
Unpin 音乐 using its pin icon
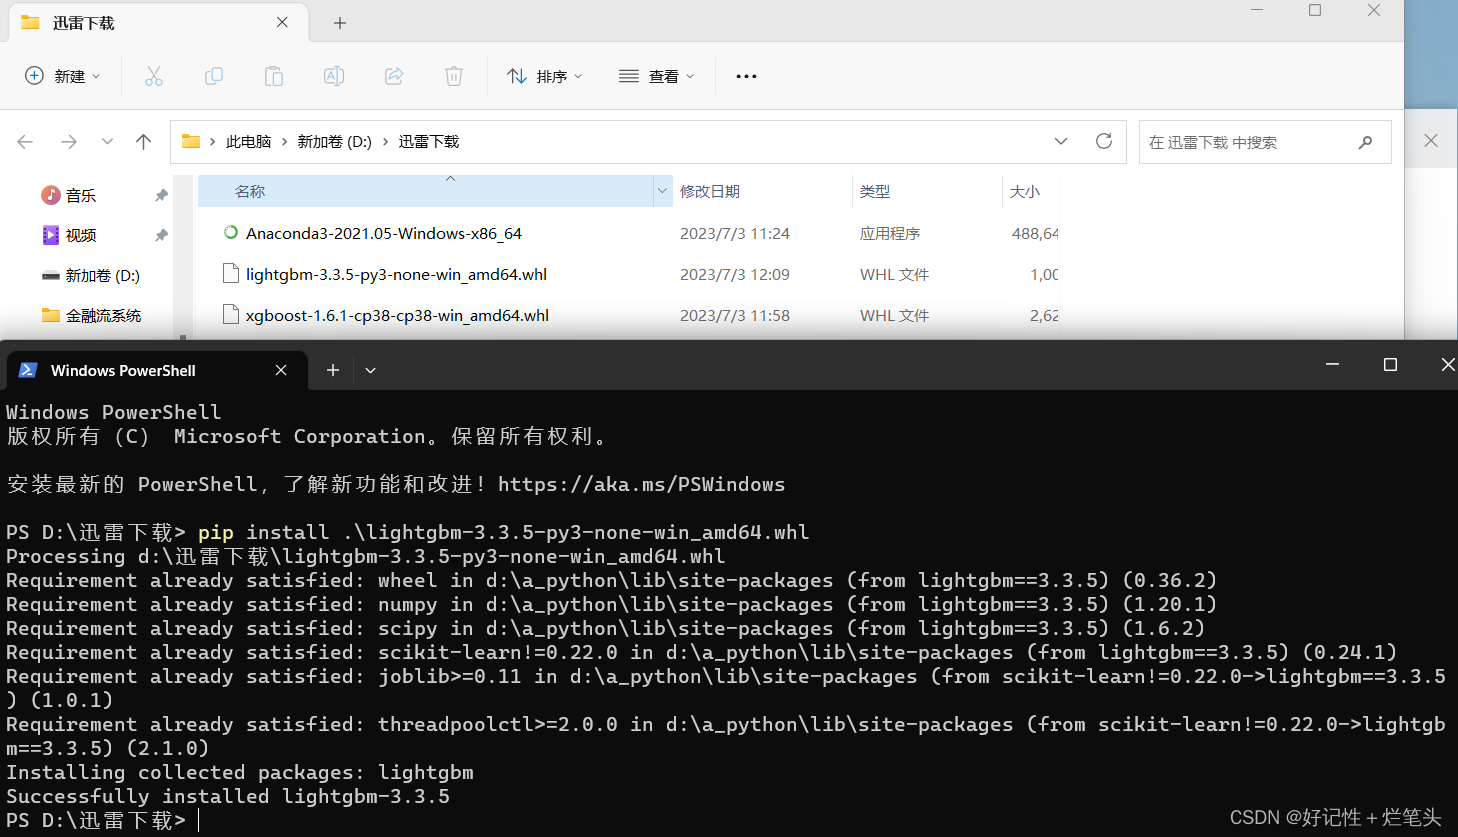click(161, 195)
